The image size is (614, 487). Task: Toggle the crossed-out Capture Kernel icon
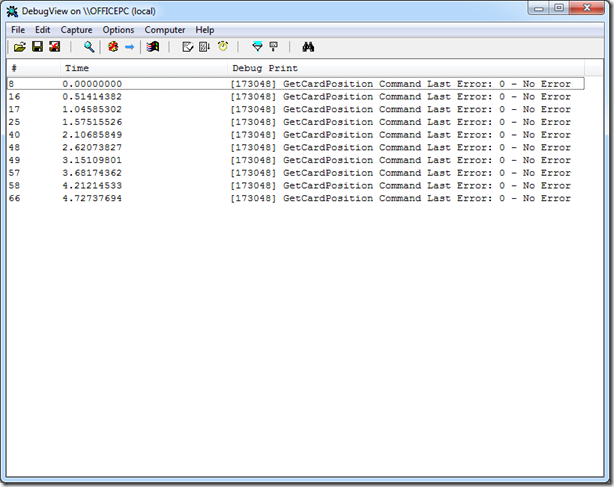coord(113,47)
